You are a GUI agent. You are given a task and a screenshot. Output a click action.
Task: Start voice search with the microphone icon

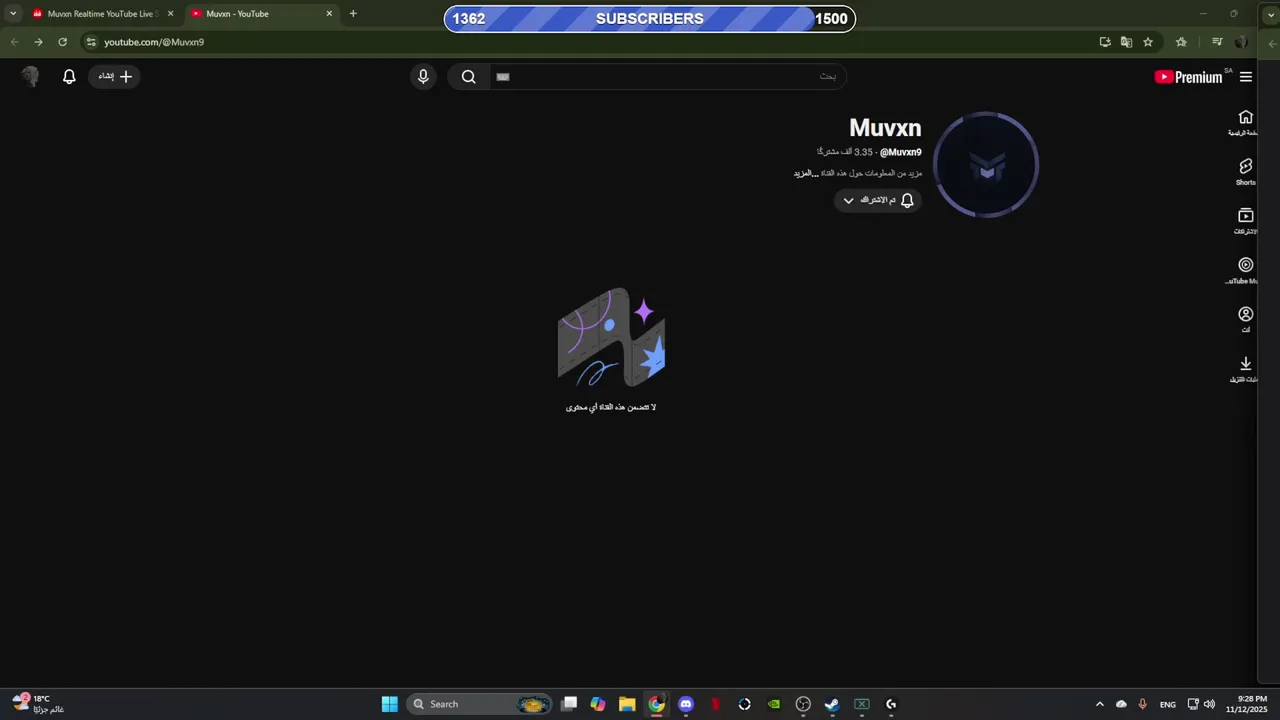point(423,76)
